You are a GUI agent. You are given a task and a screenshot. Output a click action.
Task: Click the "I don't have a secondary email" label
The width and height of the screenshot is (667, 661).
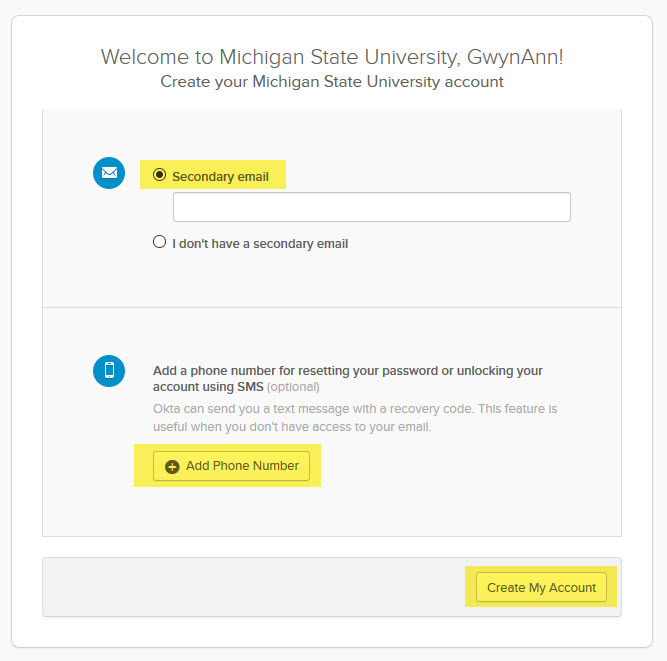(x=260, y=243)
